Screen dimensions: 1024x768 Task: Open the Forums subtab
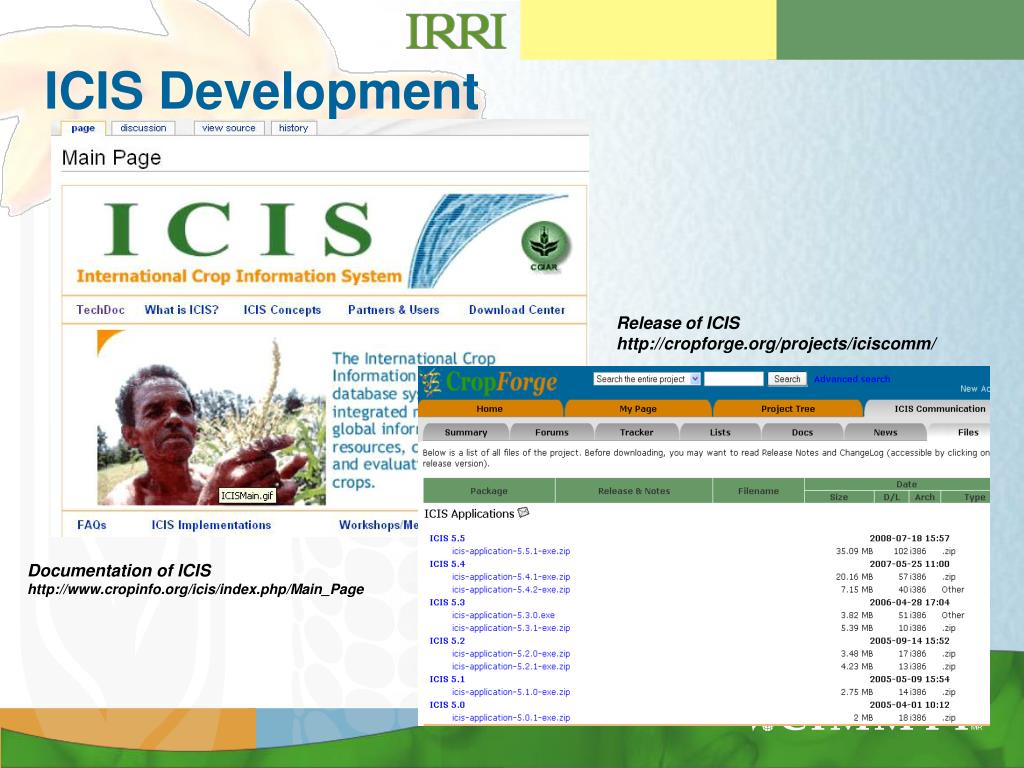point(552,432)
